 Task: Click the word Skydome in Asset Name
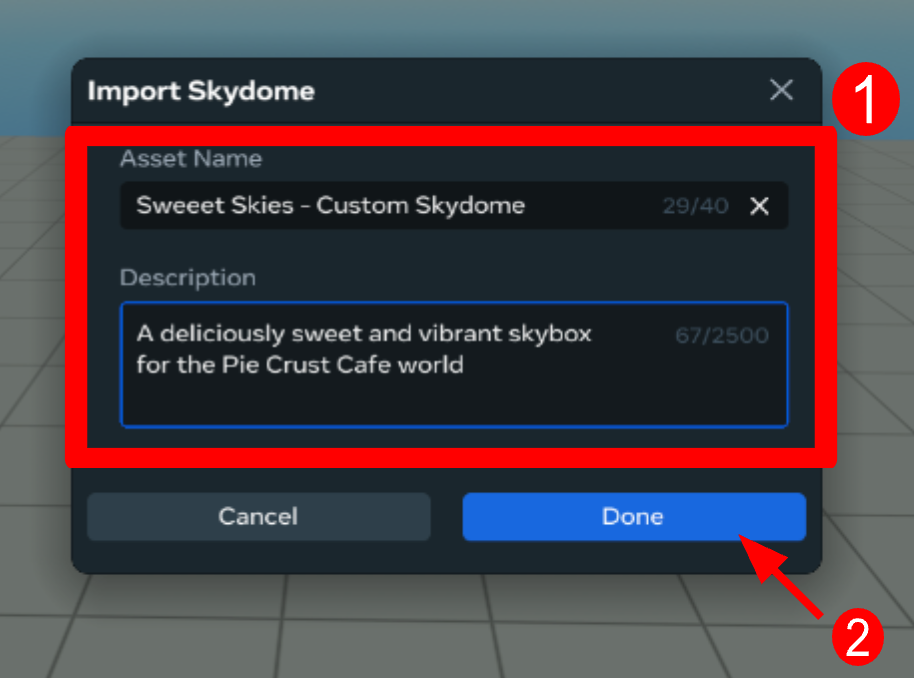tap(471, 206)
